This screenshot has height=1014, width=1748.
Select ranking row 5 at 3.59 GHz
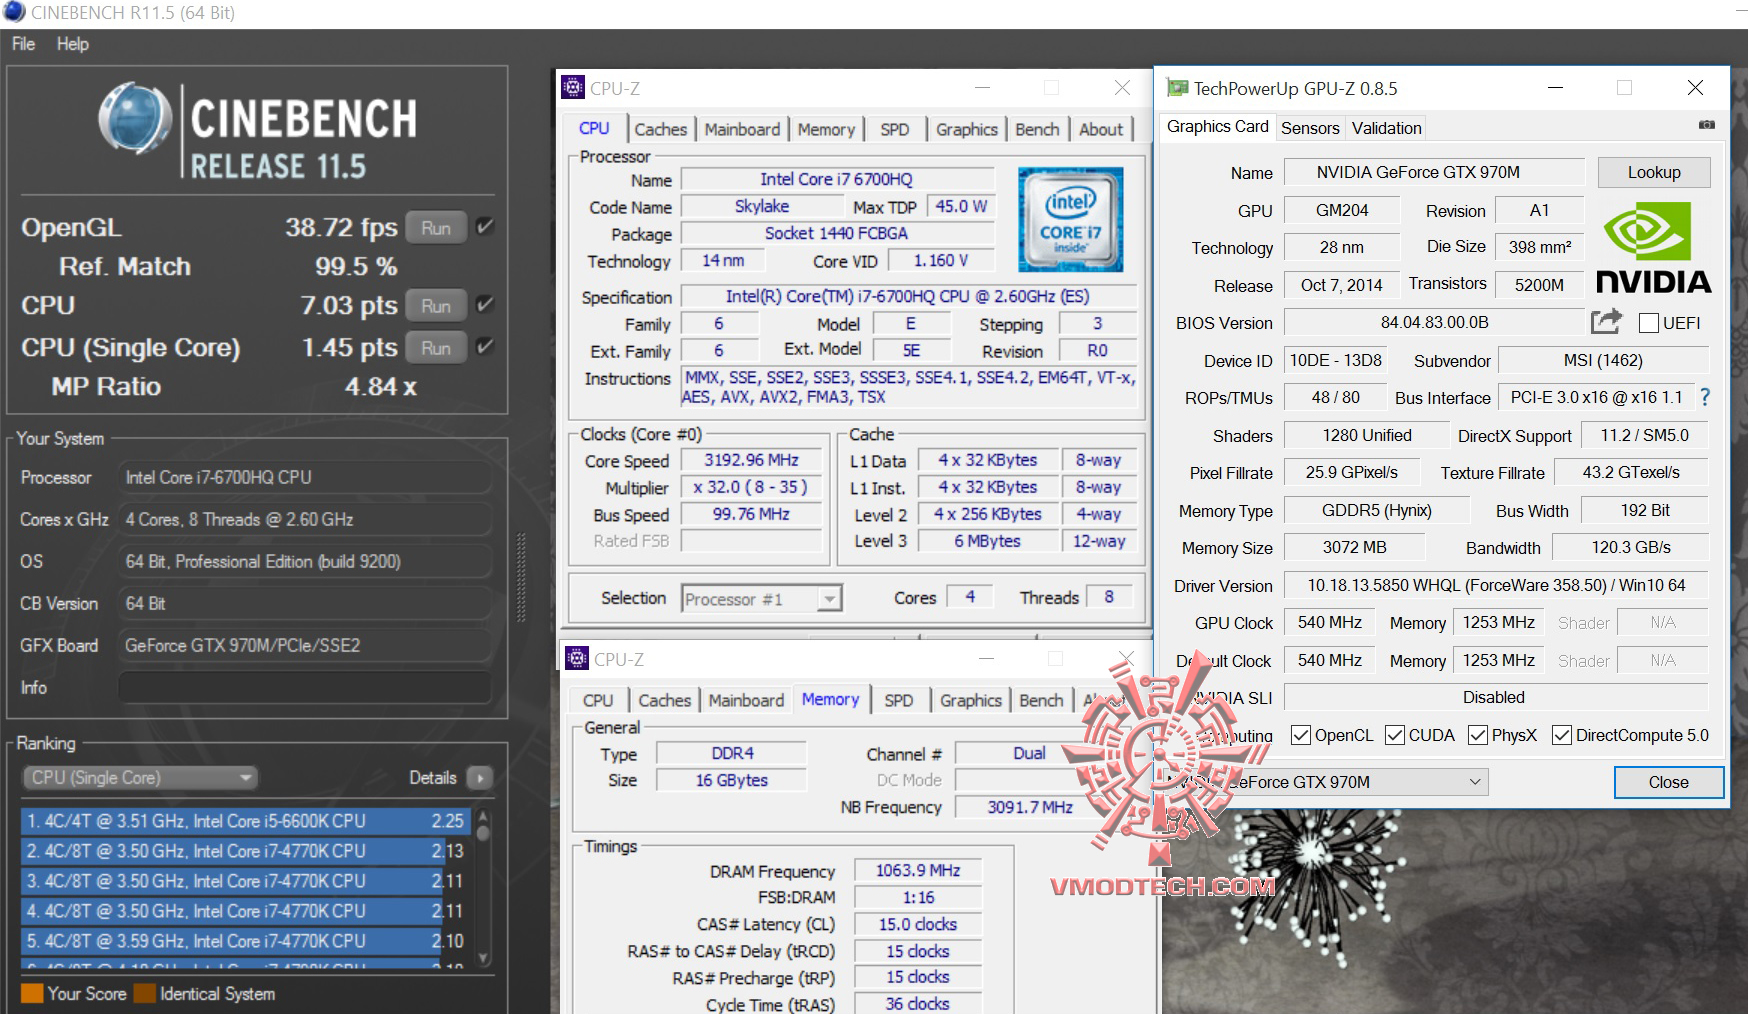pos(245,941)
